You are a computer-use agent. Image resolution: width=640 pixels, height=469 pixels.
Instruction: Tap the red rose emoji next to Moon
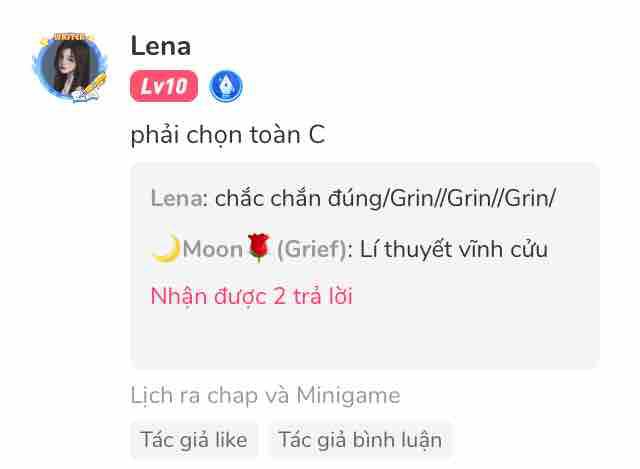tap(259, 248)
